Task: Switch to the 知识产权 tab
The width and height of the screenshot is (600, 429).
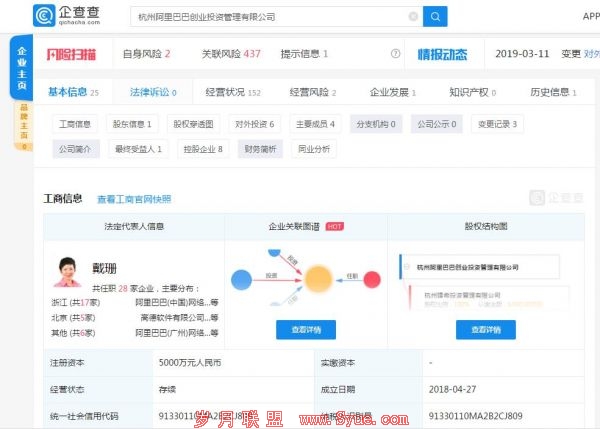Action: [473, 92]
